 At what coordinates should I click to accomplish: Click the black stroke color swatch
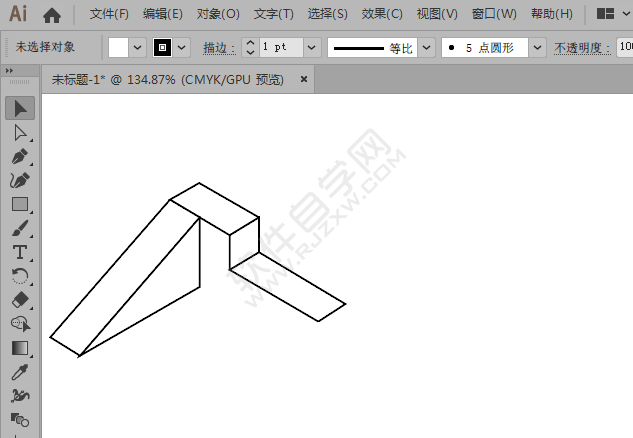(x=162, y=48)
